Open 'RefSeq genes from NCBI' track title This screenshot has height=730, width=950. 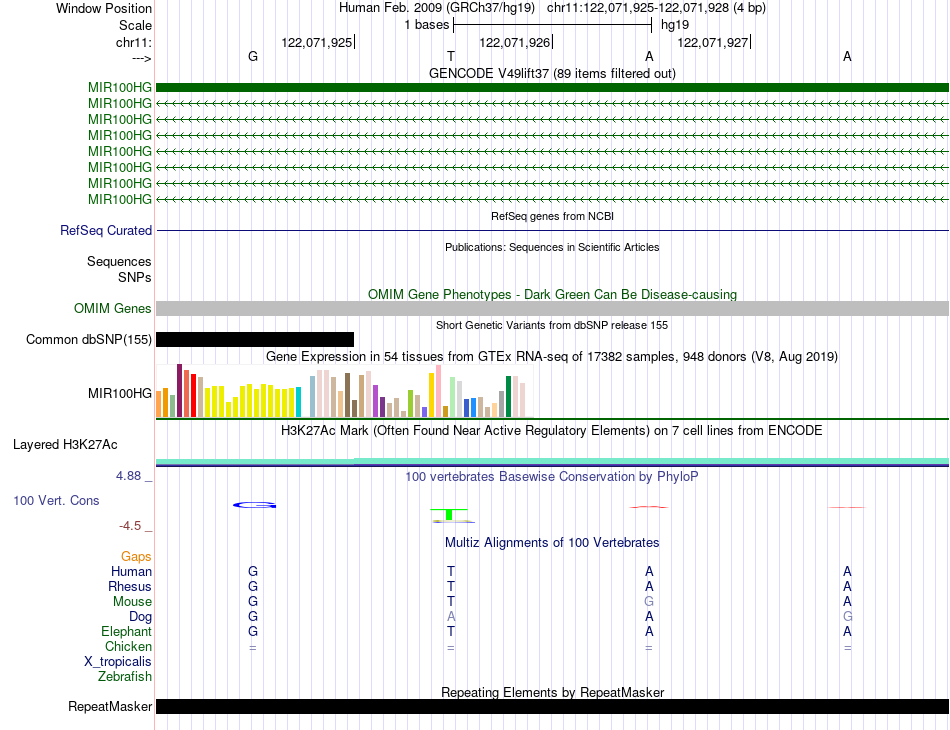(x=552, y=216)
